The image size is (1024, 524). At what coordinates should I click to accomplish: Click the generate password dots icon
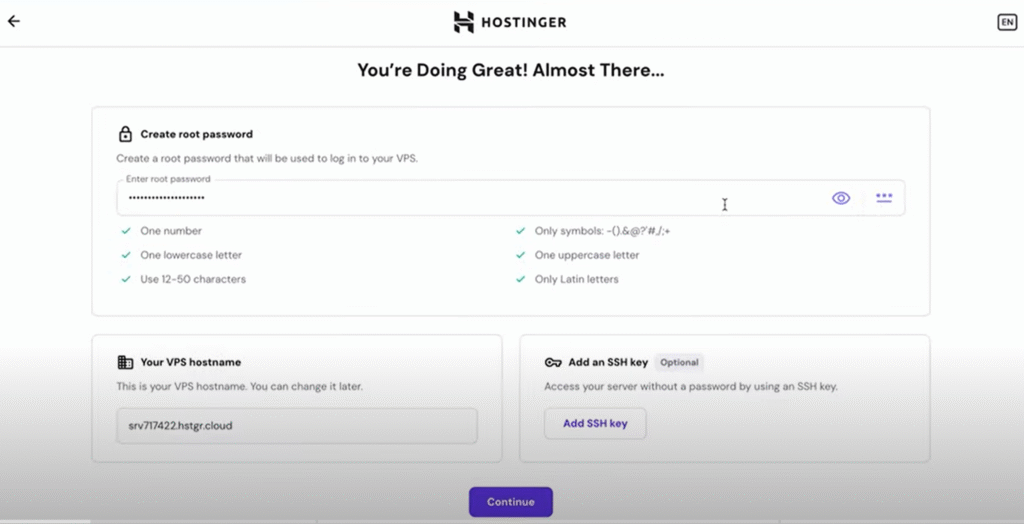[884, 197]
